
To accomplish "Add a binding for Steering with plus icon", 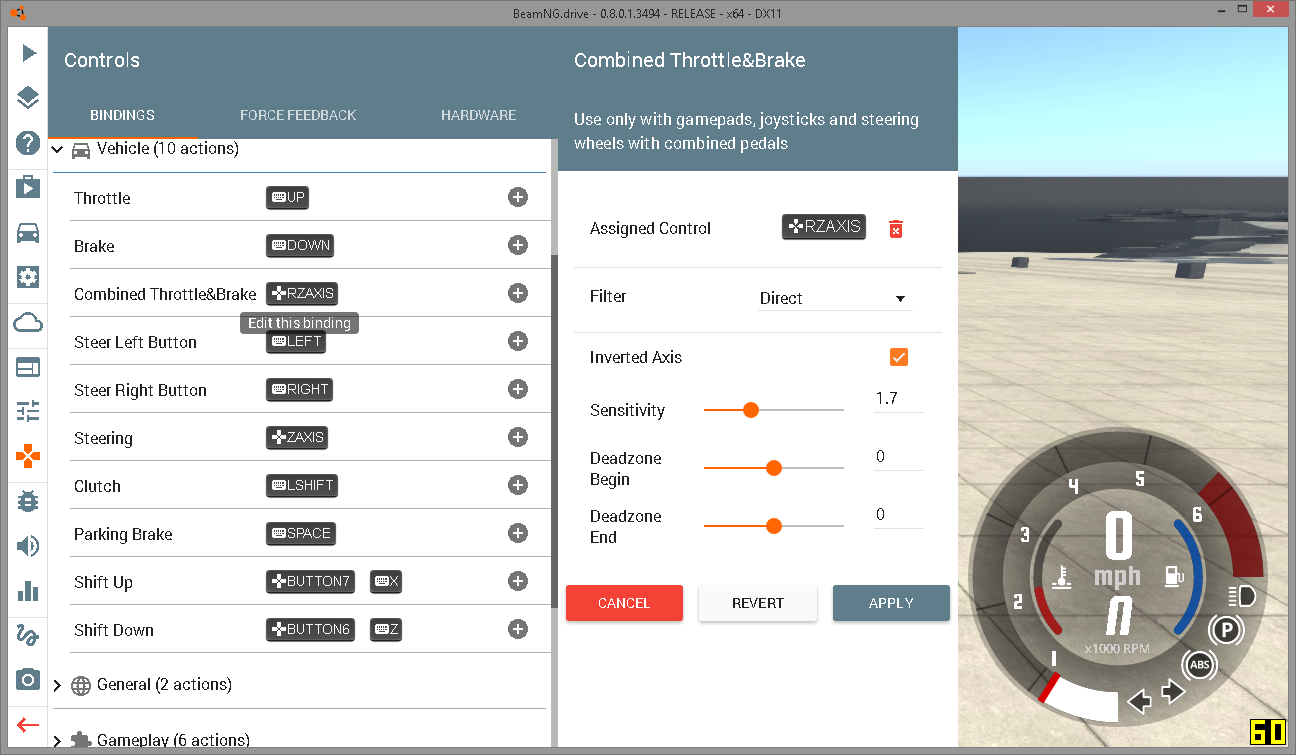I will tap(518, 437).
